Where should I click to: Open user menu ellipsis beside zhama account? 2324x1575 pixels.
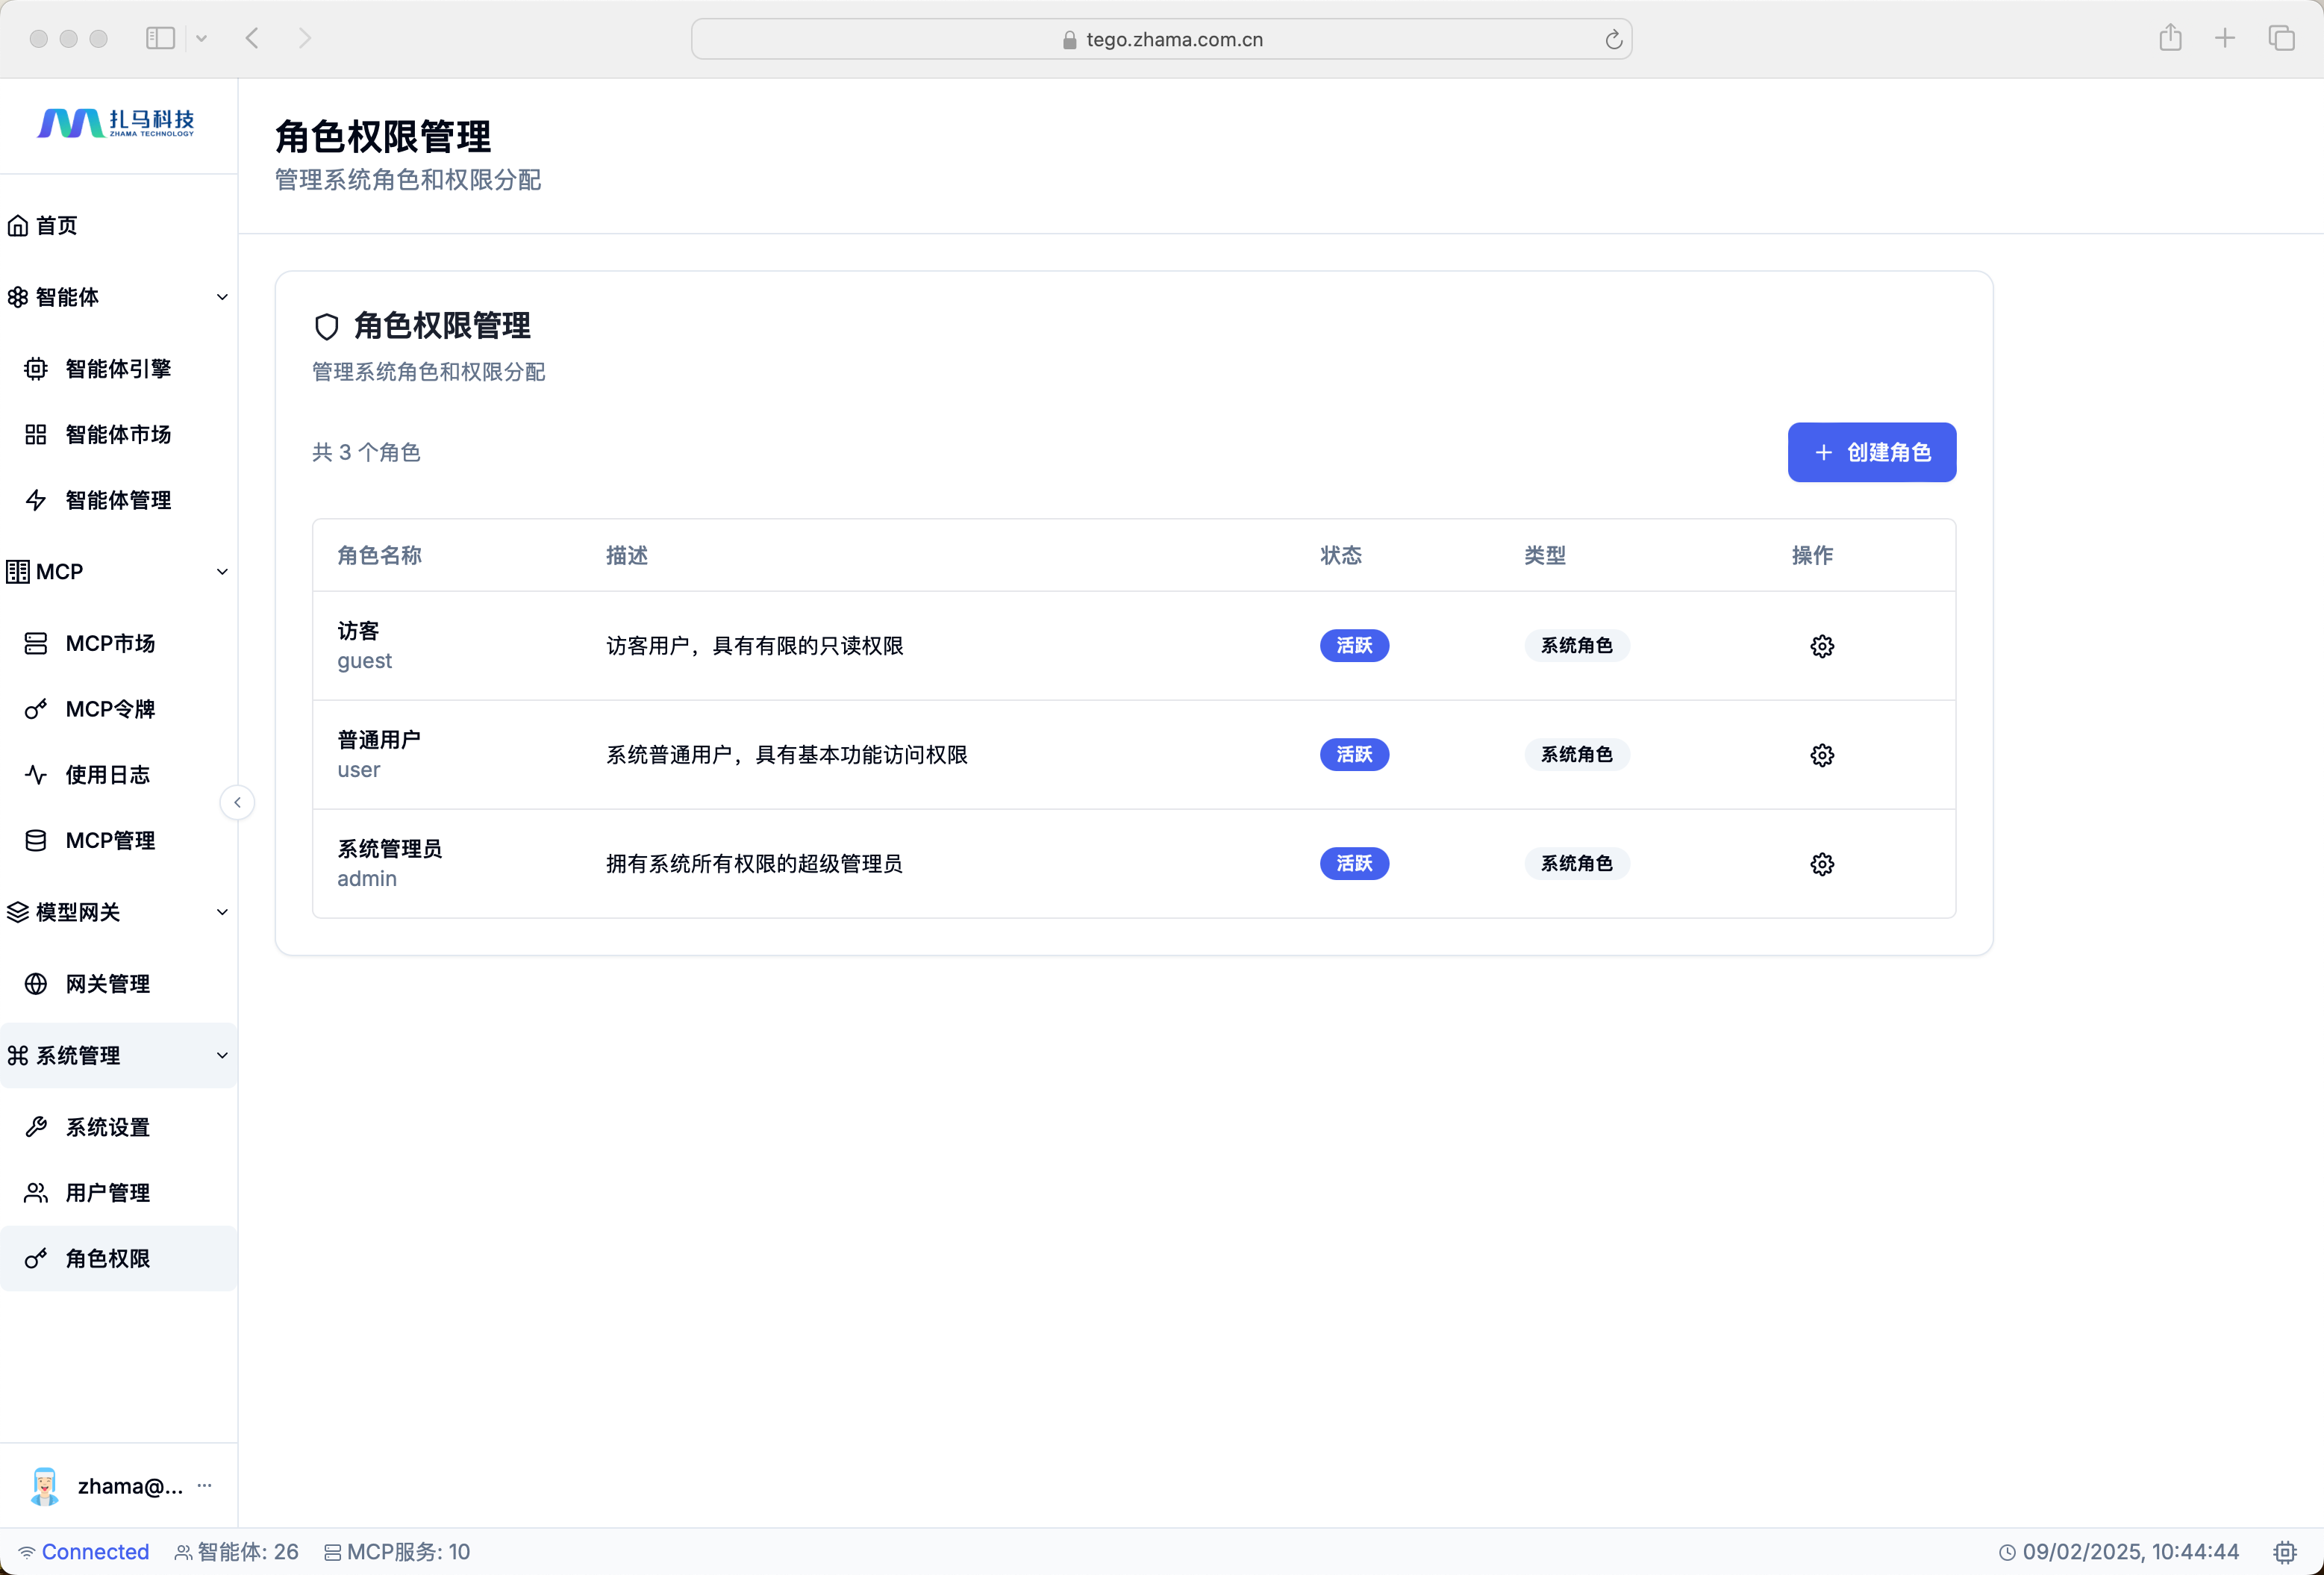tap(205, 1485)
